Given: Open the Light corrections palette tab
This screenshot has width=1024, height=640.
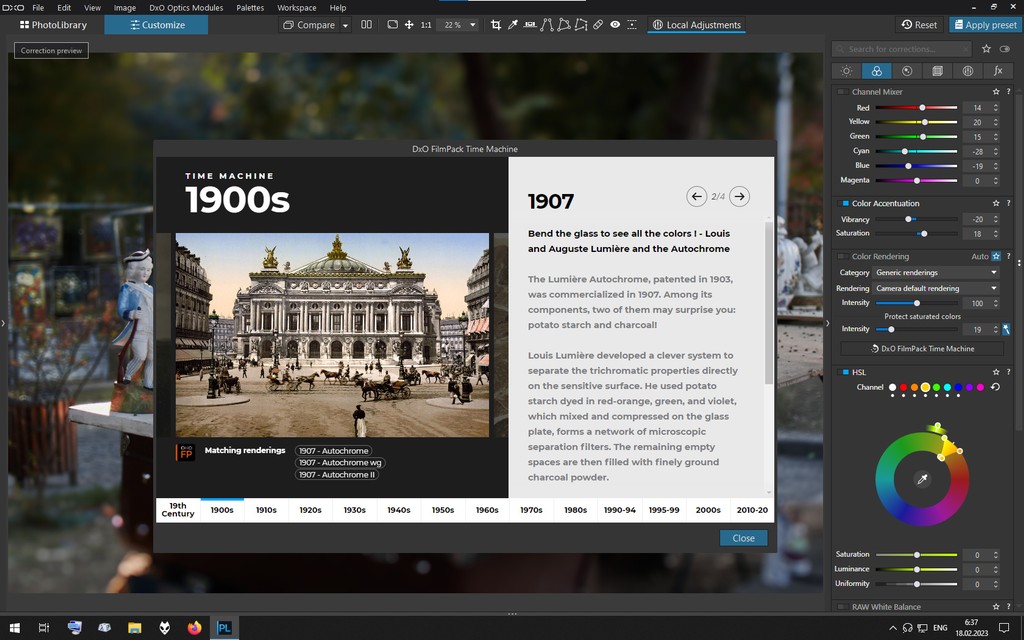Looking at the screenshot, I should pos(846,71).
